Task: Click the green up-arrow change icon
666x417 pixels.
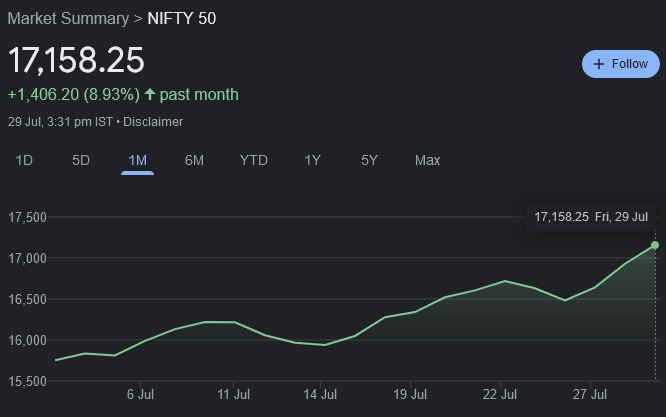Action: click(150, 94)
